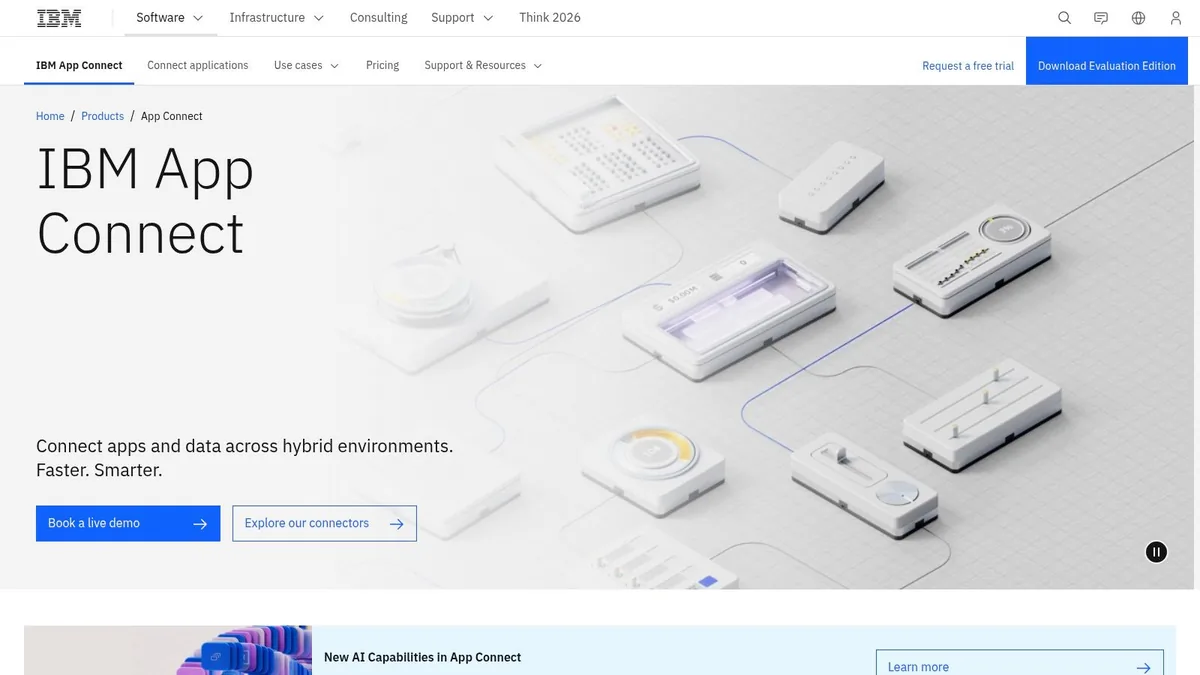
Task: Pause the hero animation
Action: point(1156,552)
